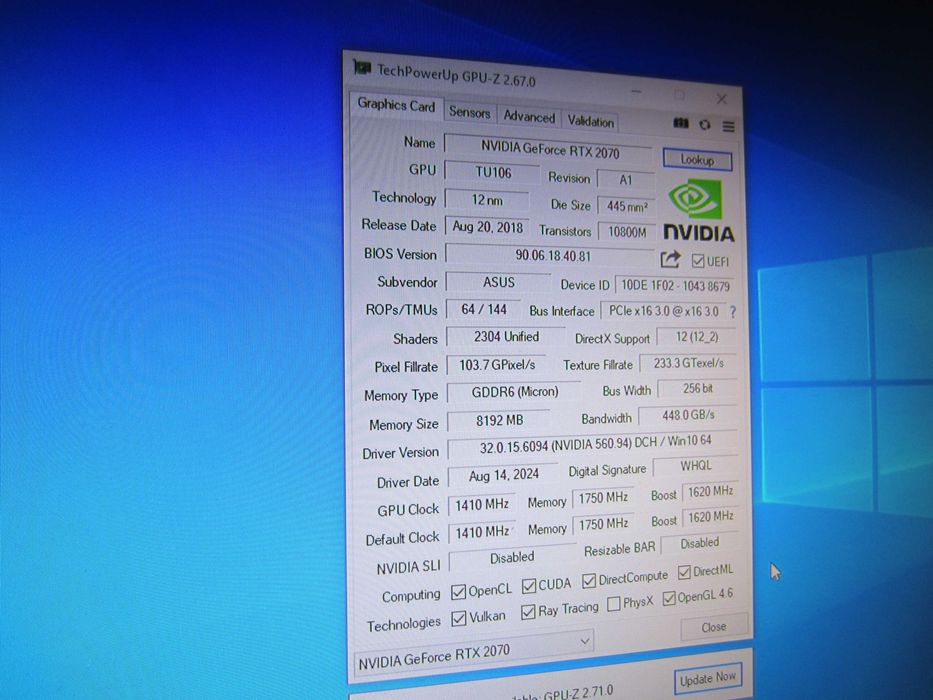The image size is (933, 700).
Task: Click the ROPs/TMUs field 64 / 144
Action: point(483,310)
